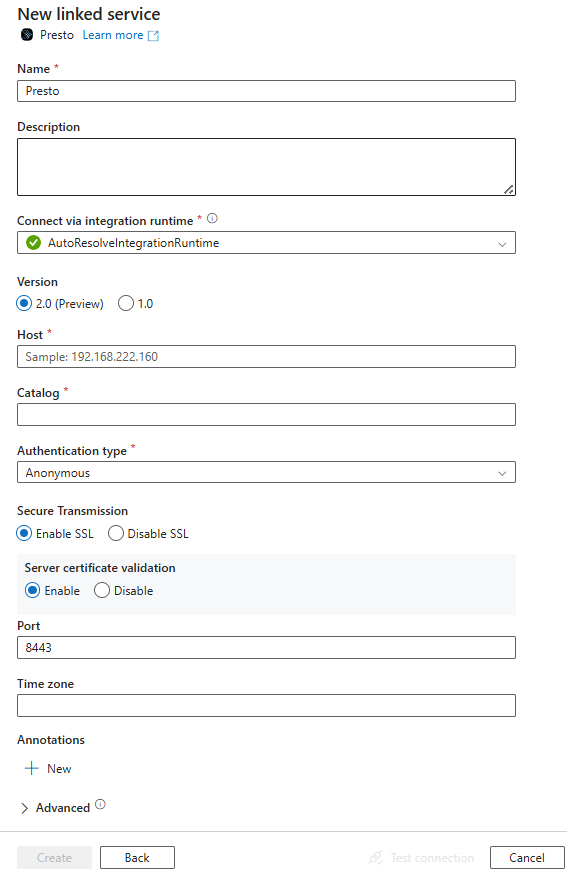This screenshot has width=567, height=873.
Task: Click the Description text area
Action: click(266, 167)
